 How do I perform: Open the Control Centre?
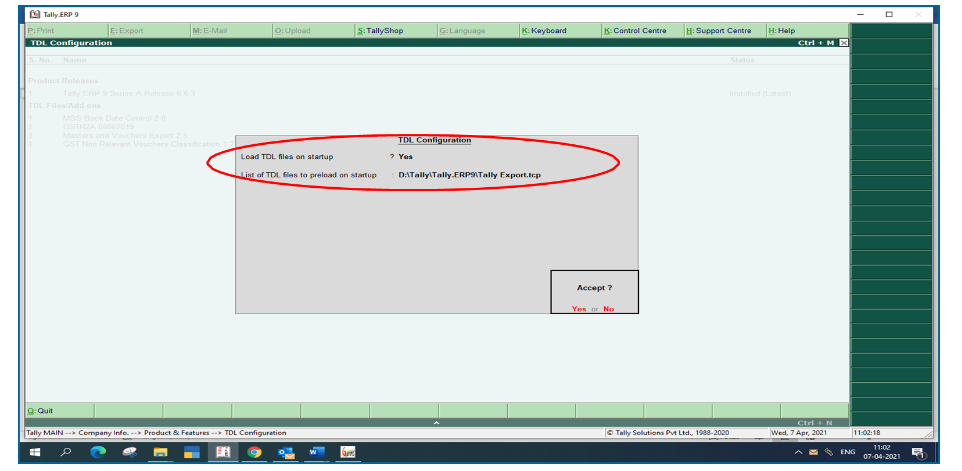coord(642,31)
